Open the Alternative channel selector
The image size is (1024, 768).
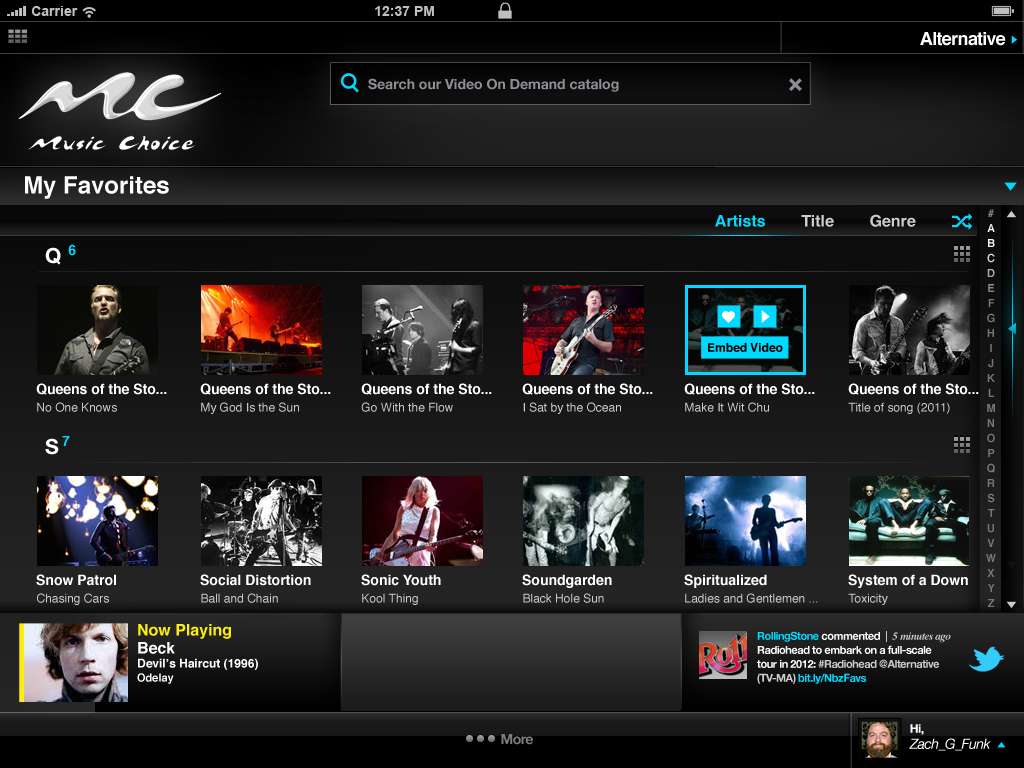968,39
